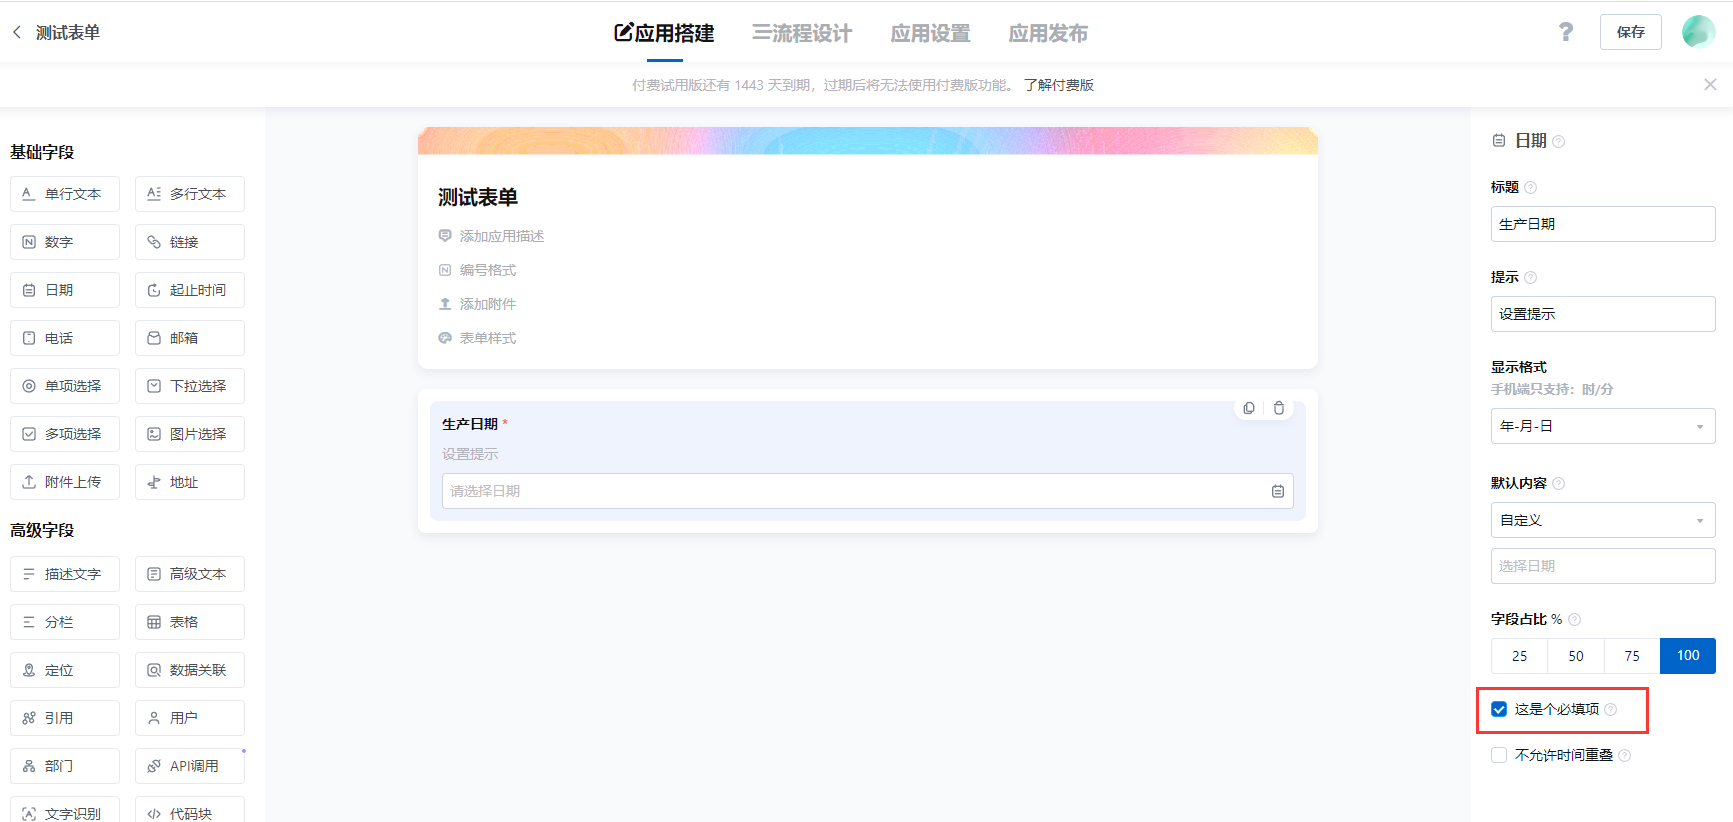Image resolution: width=1733 pixels, height=822 pixels.
Task: Click the 测试表单 form title
Action: (478, 197)
